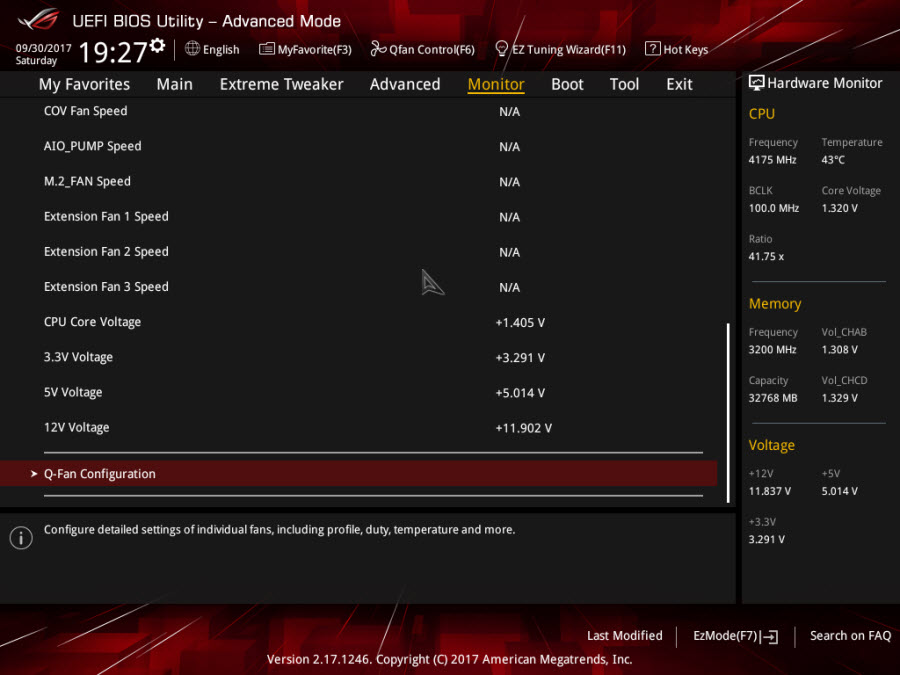Click Ratio 41.75 x value
Viewport: 900px width, 675px height.
[x=766, y=256]
